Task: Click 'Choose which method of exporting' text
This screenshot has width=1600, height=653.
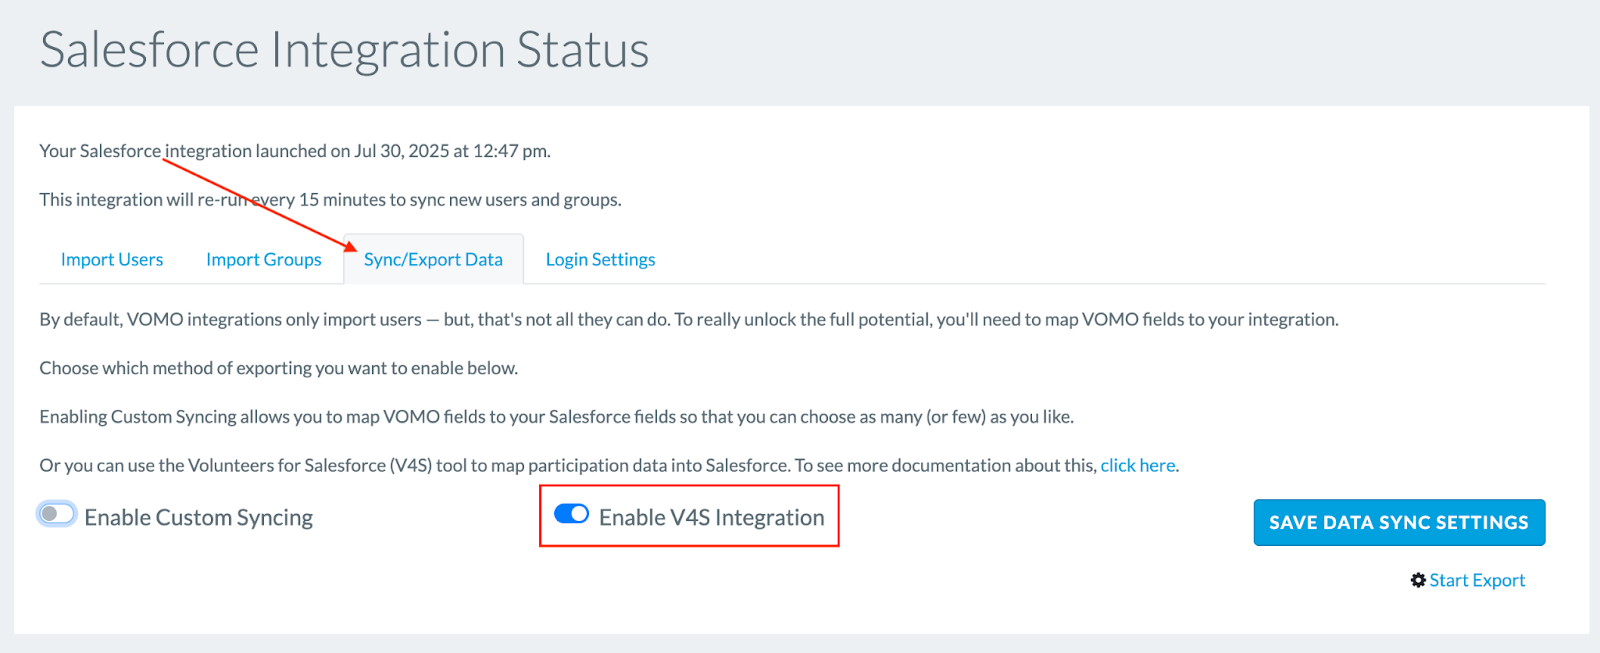Action: (x=278, y=368)
